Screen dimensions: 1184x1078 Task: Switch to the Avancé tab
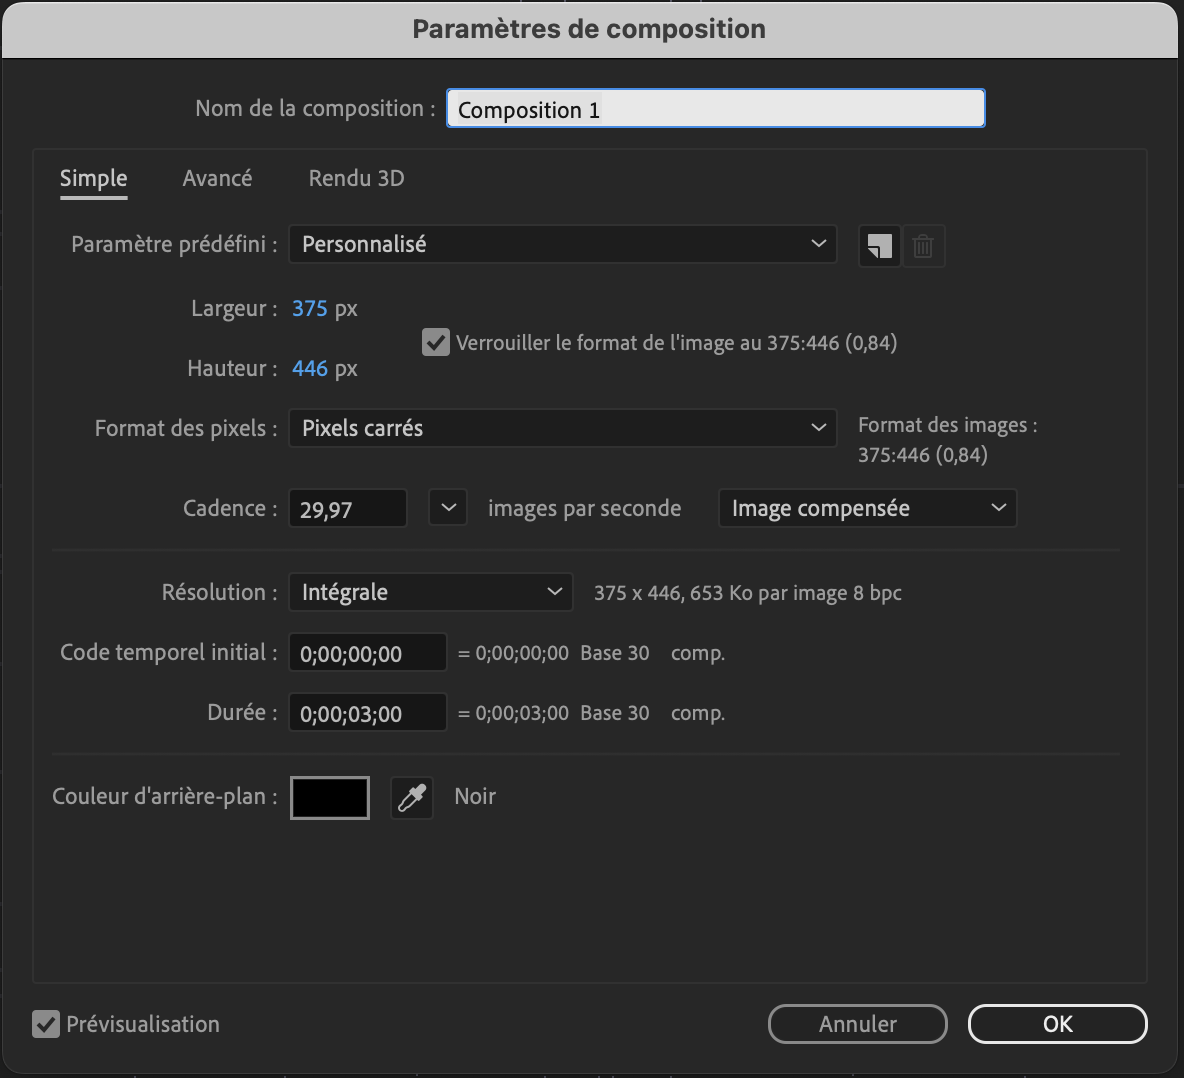tap(217, 178)
